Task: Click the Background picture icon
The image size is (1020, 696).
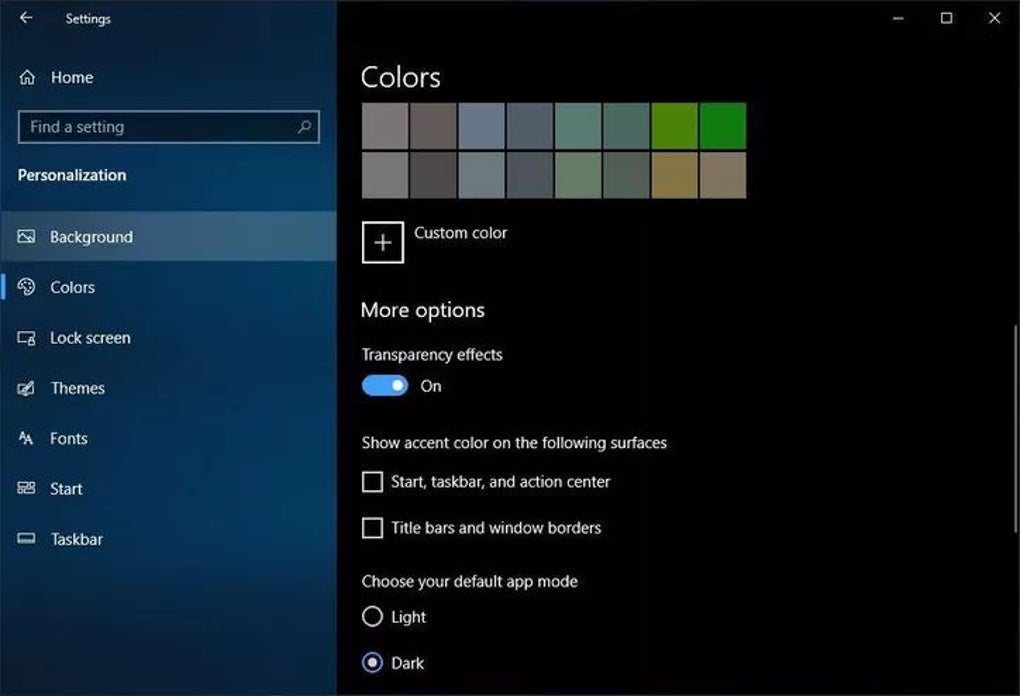Action: [27, 237]
